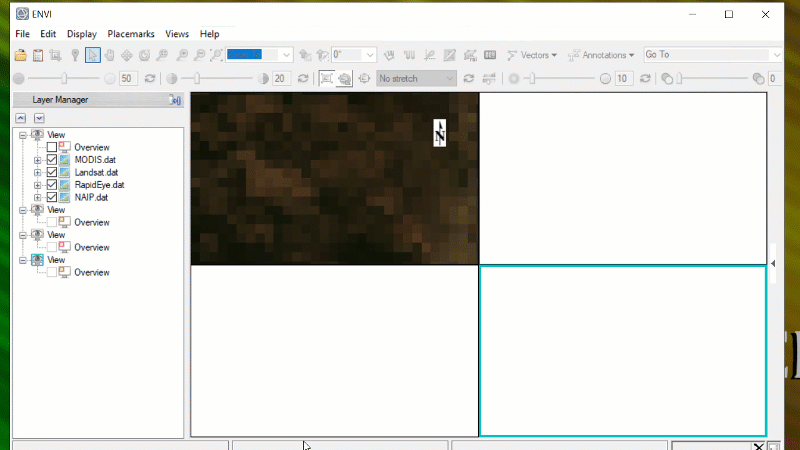800x450 pixels.
Task: Hide the NAIP.dat layer via checkbox
Action: 52,197
